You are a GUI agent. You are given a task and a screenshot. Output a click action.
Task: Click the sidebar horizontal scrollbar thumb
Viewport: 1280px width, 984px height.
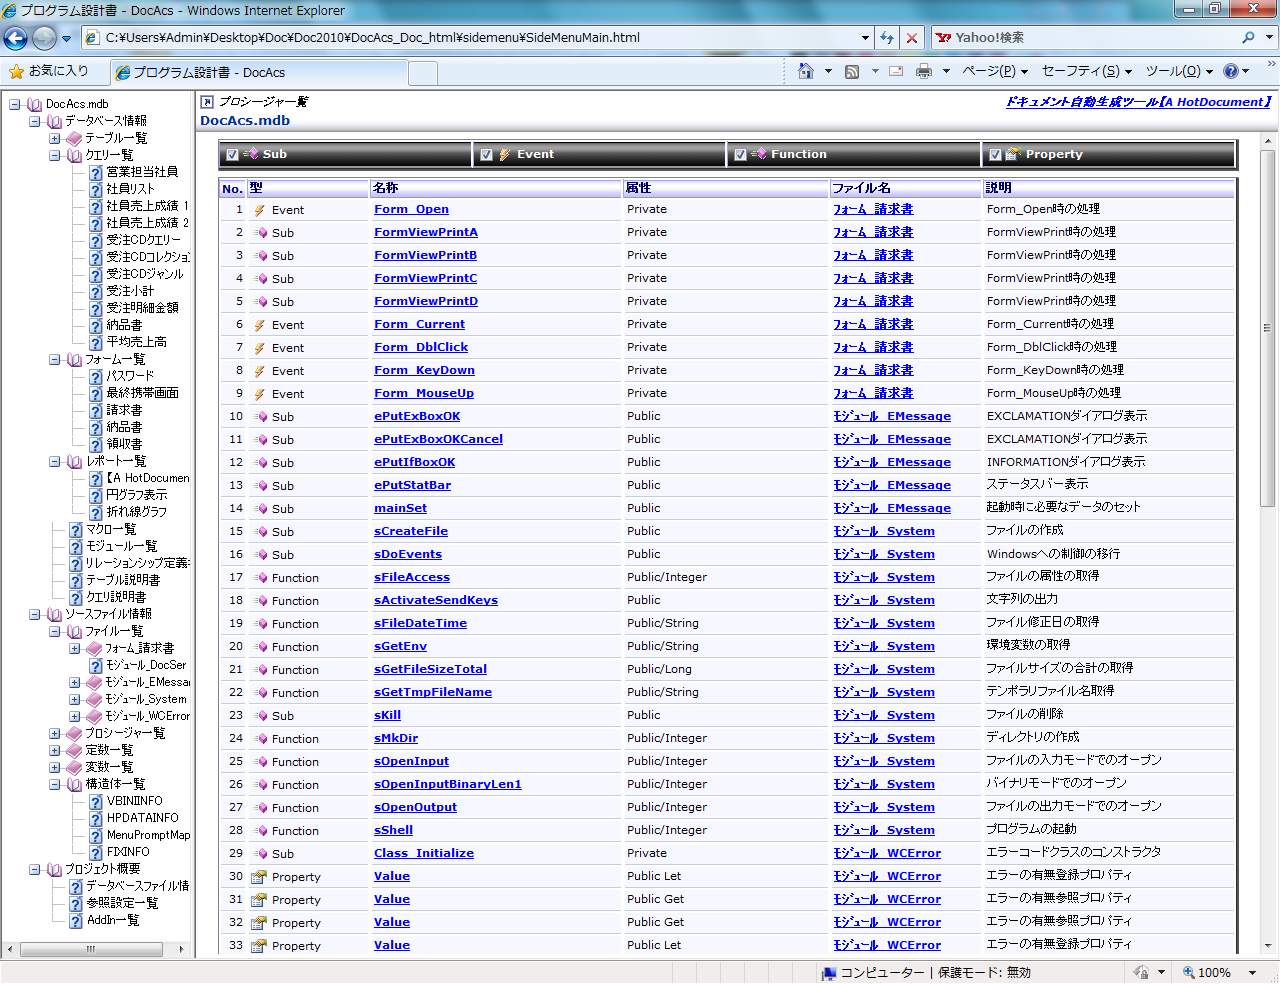(90, 949)
